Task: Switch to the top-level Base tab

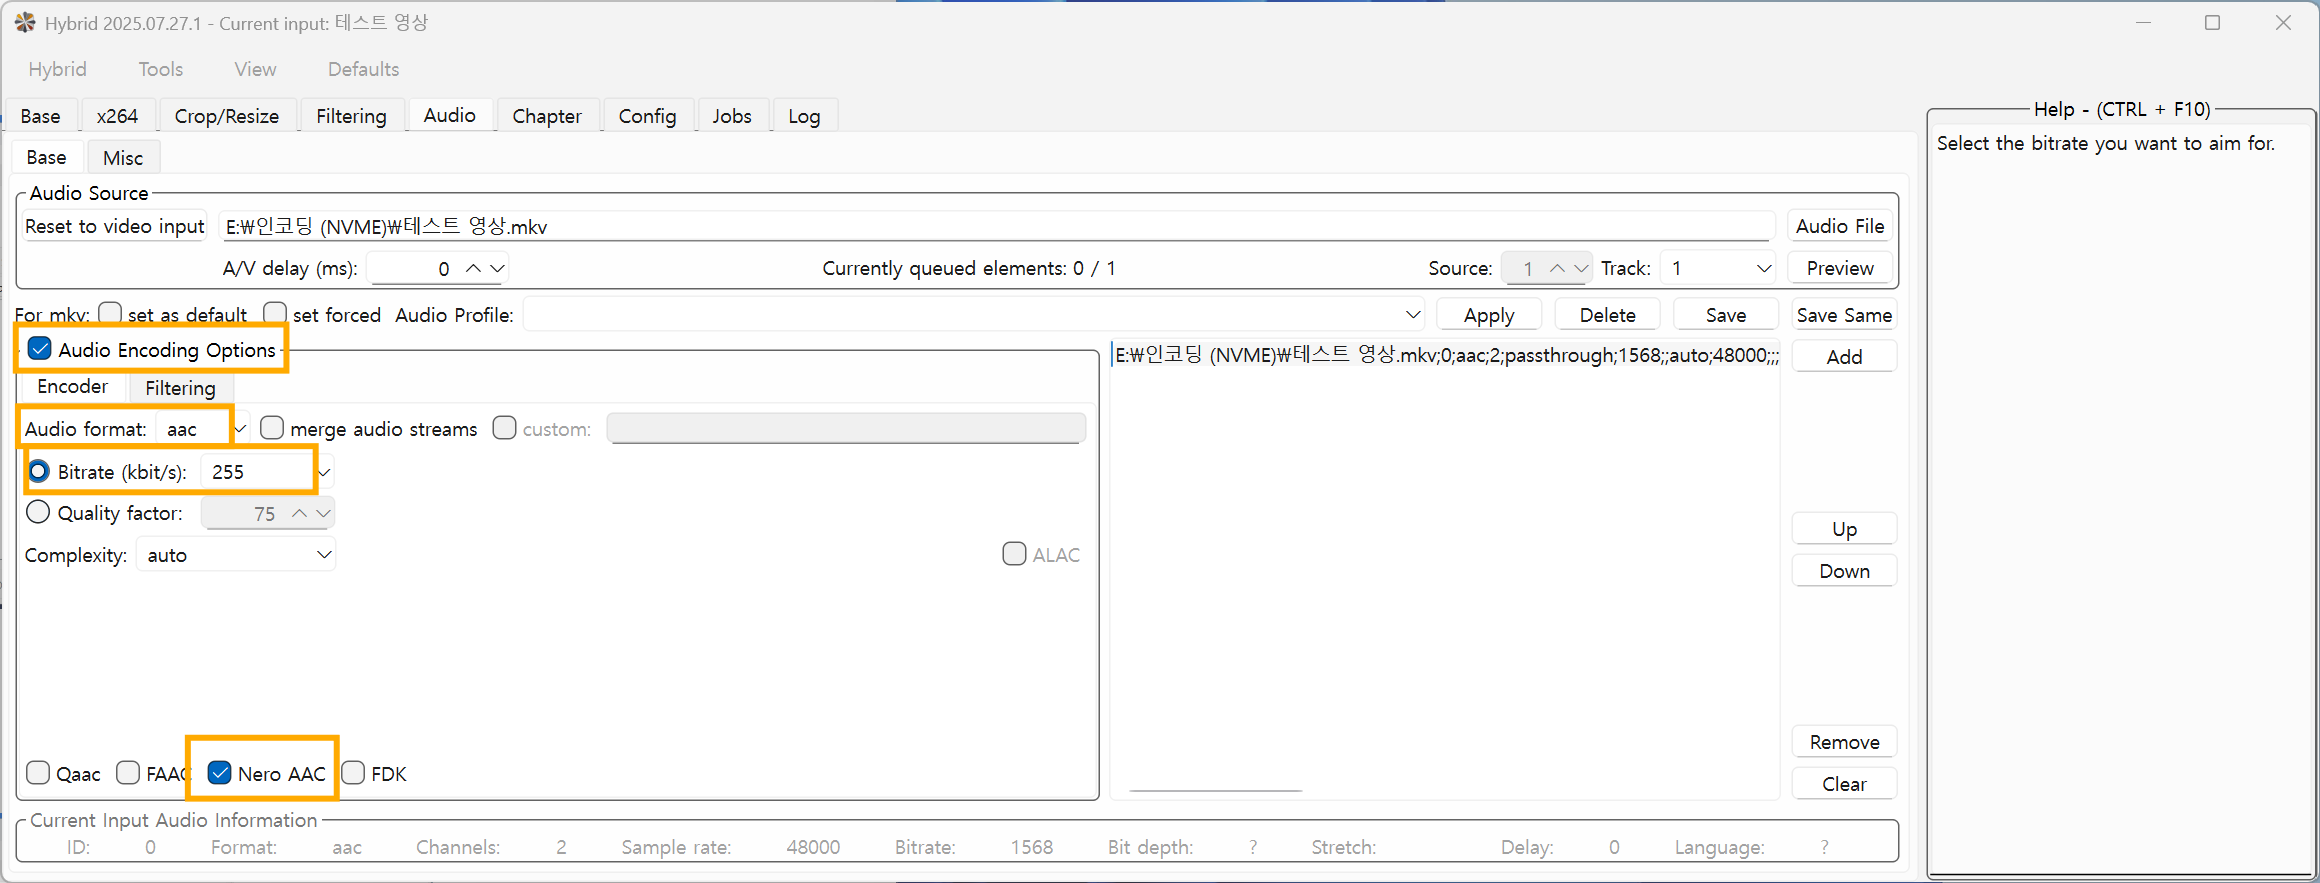Action: pos(40,116)
